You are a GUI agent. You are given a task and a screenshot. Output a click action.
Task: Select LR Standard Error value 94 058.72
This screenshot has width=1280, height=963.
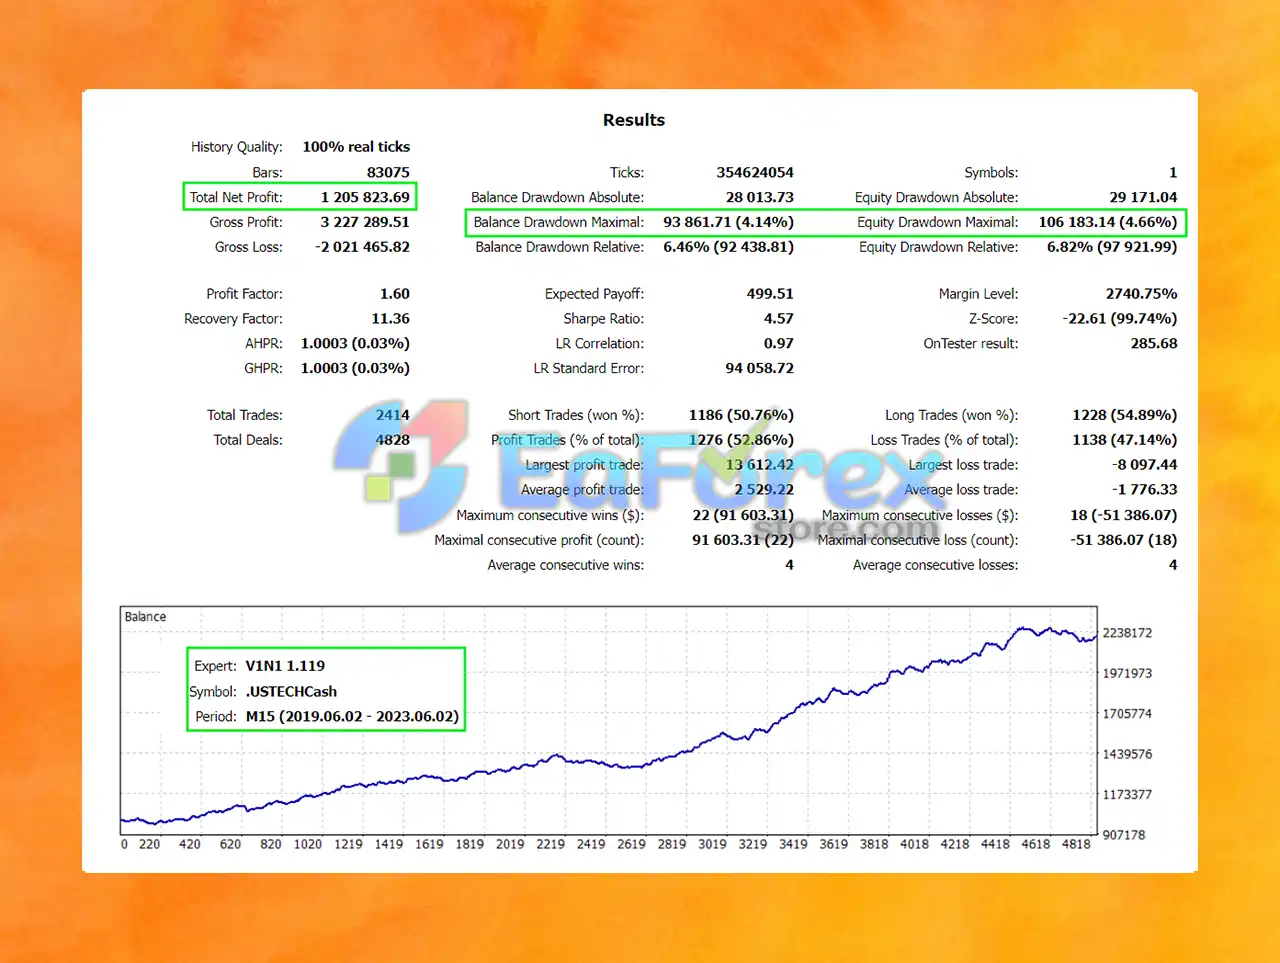(x=760, y=368)
